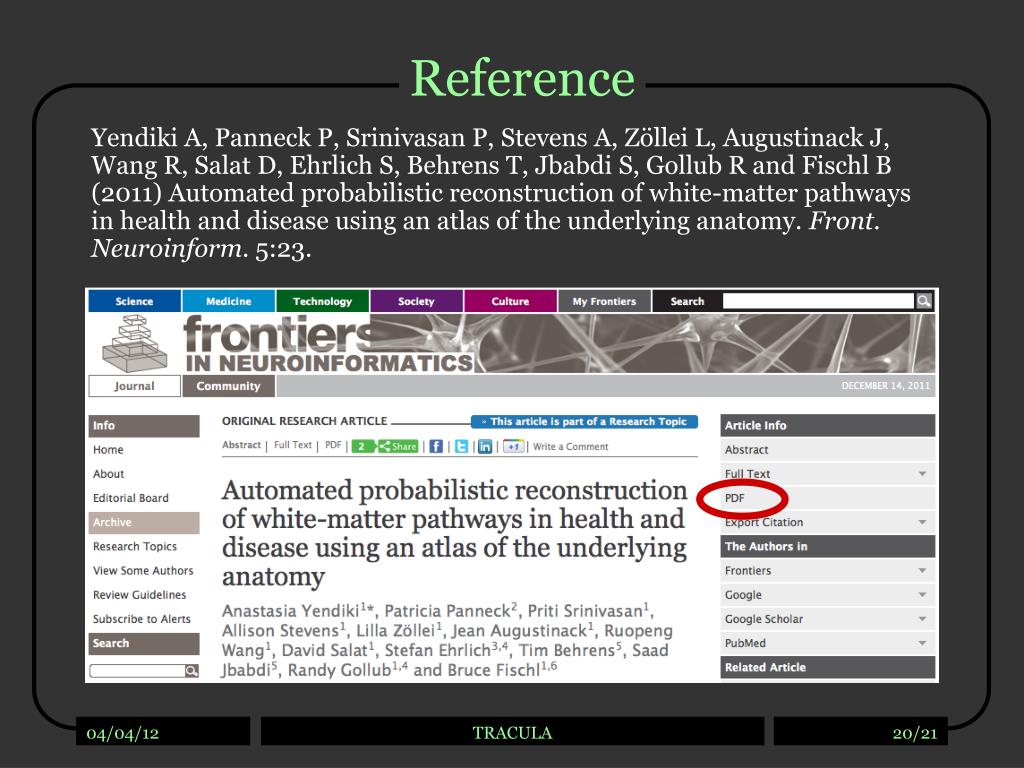Open Review Guidelines link

click(140, 595)
